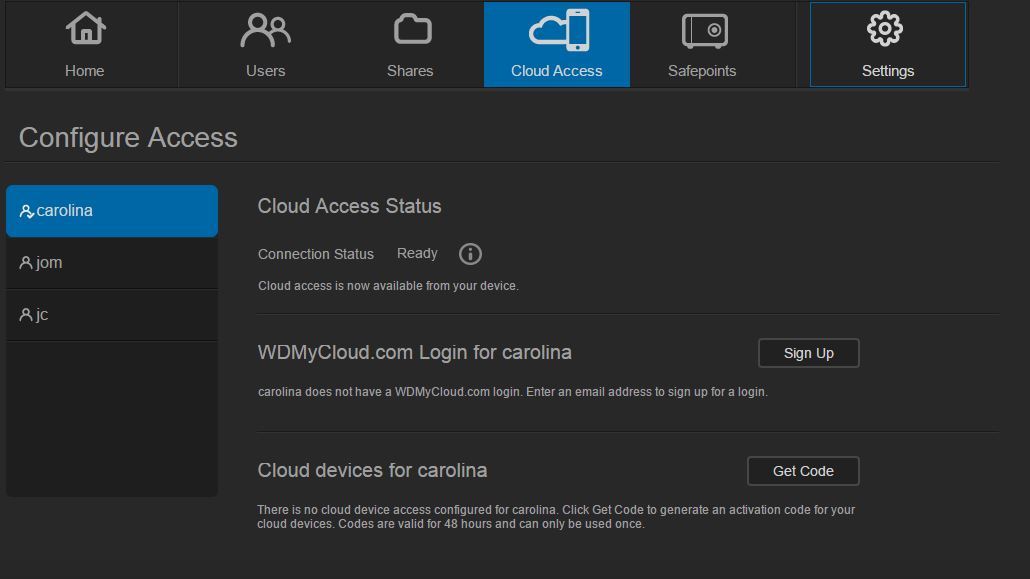
Task: Click the Home house icon
Action: click(x=85, y=28)
